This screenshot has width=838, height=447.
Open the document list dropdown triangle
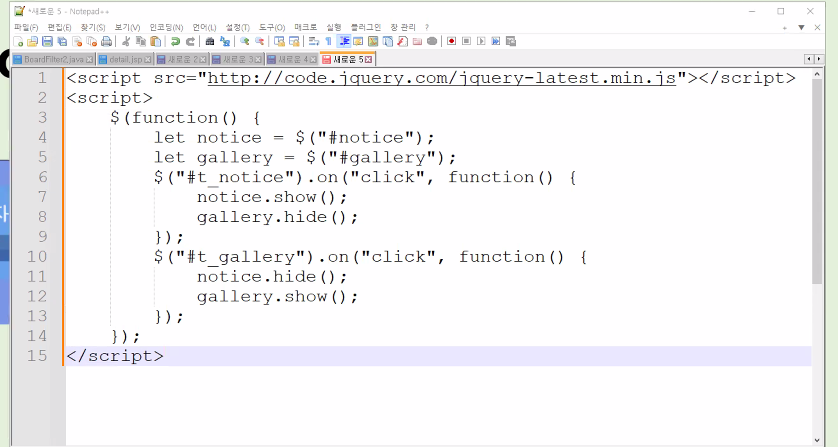pyautogui.click(x=801, y=27)
